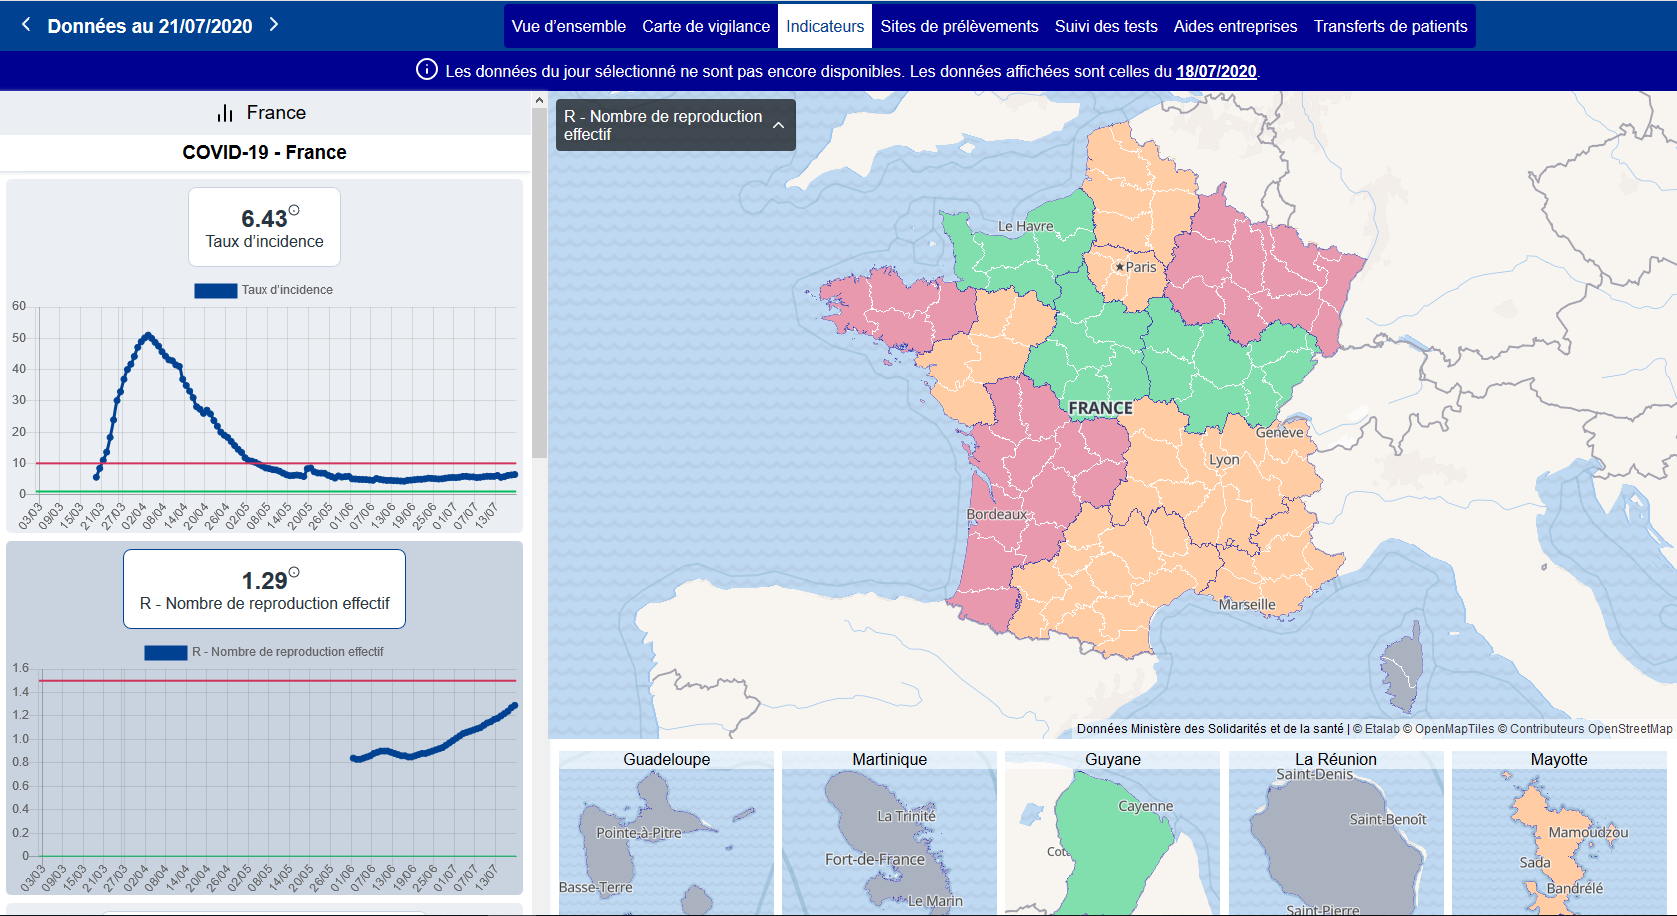Click info icon next to 1.29 R value
1677x916 pixels.
point(294,573)
